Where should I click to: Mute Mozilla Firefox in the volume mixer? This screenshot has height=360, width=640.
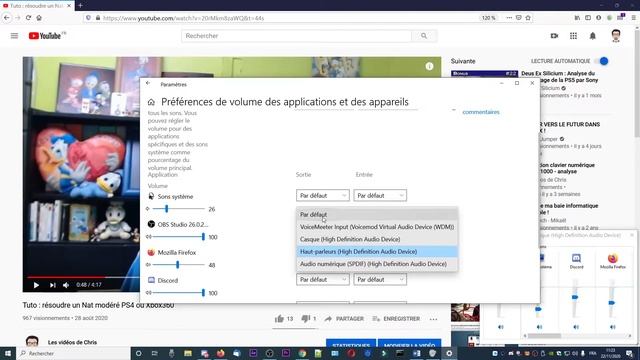click(612, 327)
